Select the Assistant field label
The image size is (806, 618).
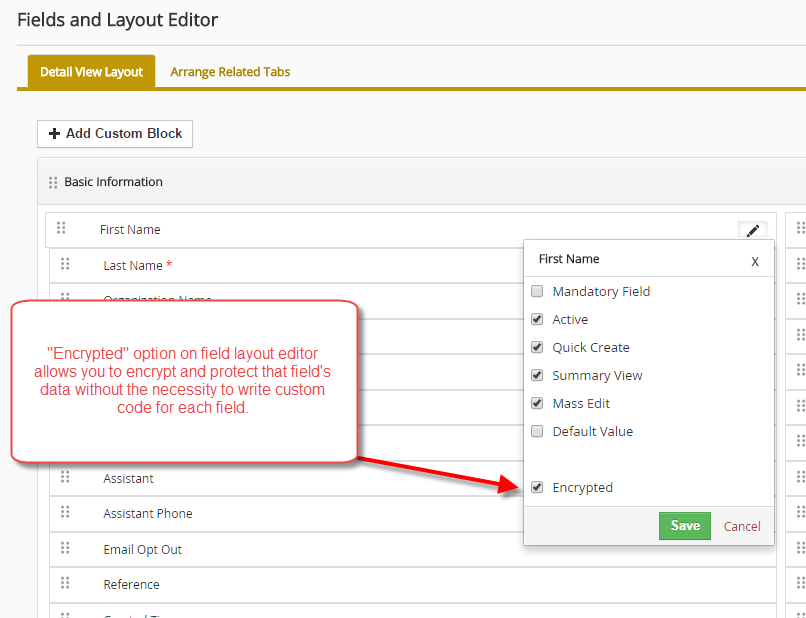pos(129,479)
